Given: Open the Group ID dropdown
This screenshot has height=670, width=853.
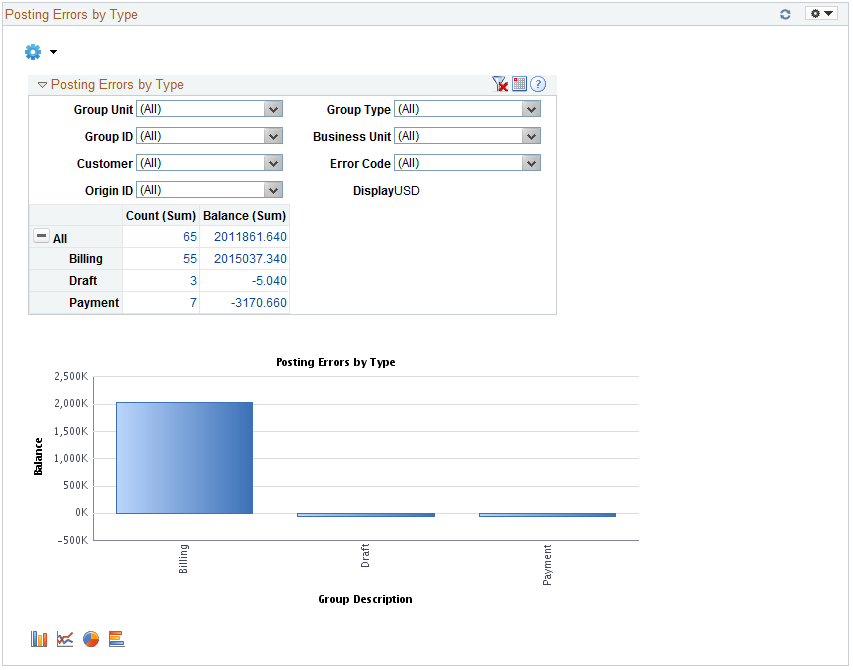Looking at the screenshot, I should (209, 136).
